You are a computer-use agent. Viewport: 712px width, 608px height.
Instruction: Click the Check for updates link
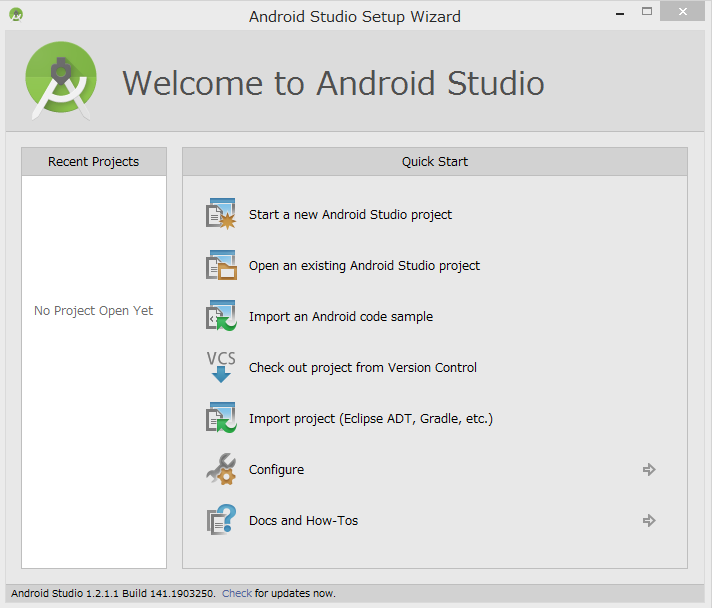pos(237,593)
